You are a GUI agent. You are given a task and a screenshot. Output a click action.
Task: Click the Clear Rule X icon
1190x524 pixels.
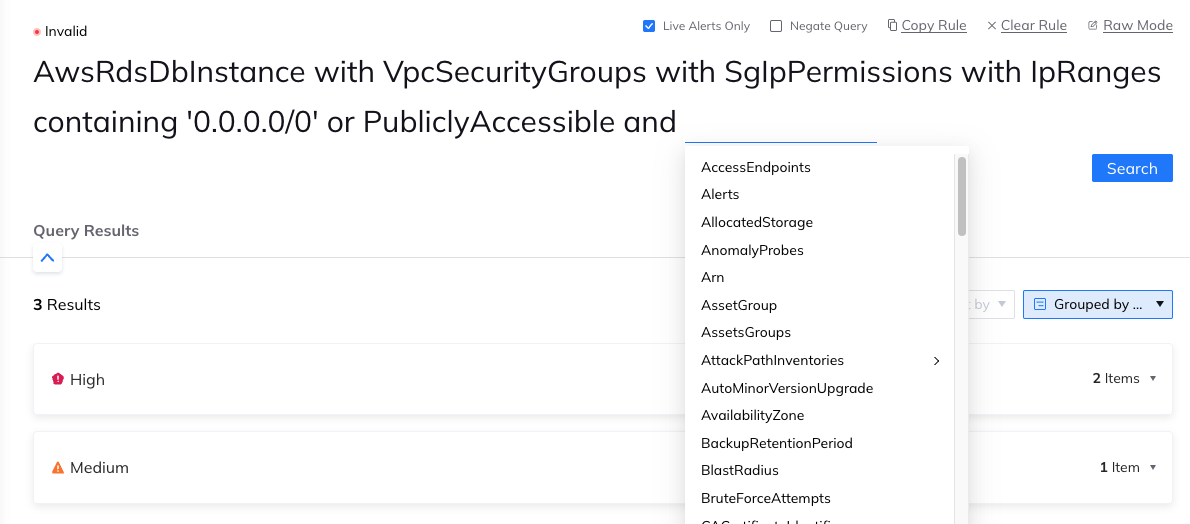(x=991, y=26)
